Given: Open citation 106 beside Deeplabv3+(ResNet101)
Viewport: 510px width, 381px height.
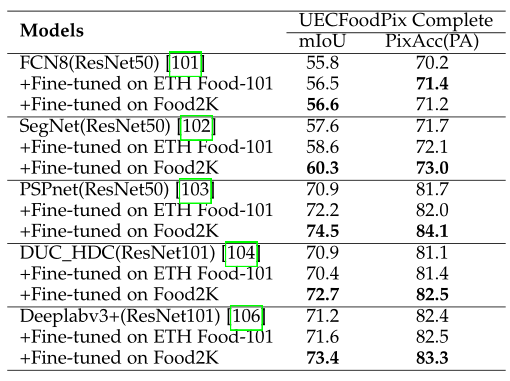Looking at the screenshot, I should click(246, 318).
